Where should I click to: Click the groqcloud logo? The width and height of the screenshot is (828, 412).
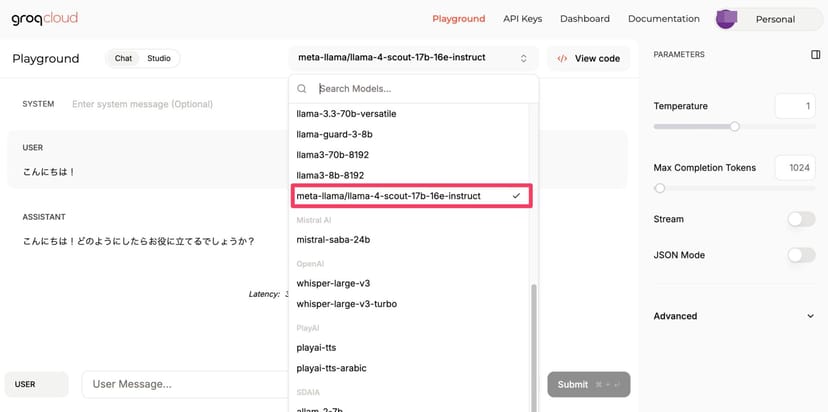tap(45, 18)
